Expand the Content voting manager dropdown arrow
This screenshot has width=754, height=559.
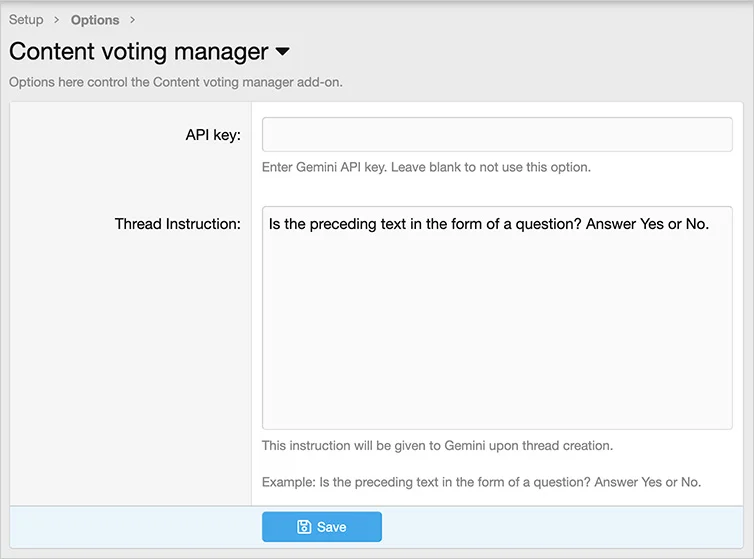pos(282,51)
